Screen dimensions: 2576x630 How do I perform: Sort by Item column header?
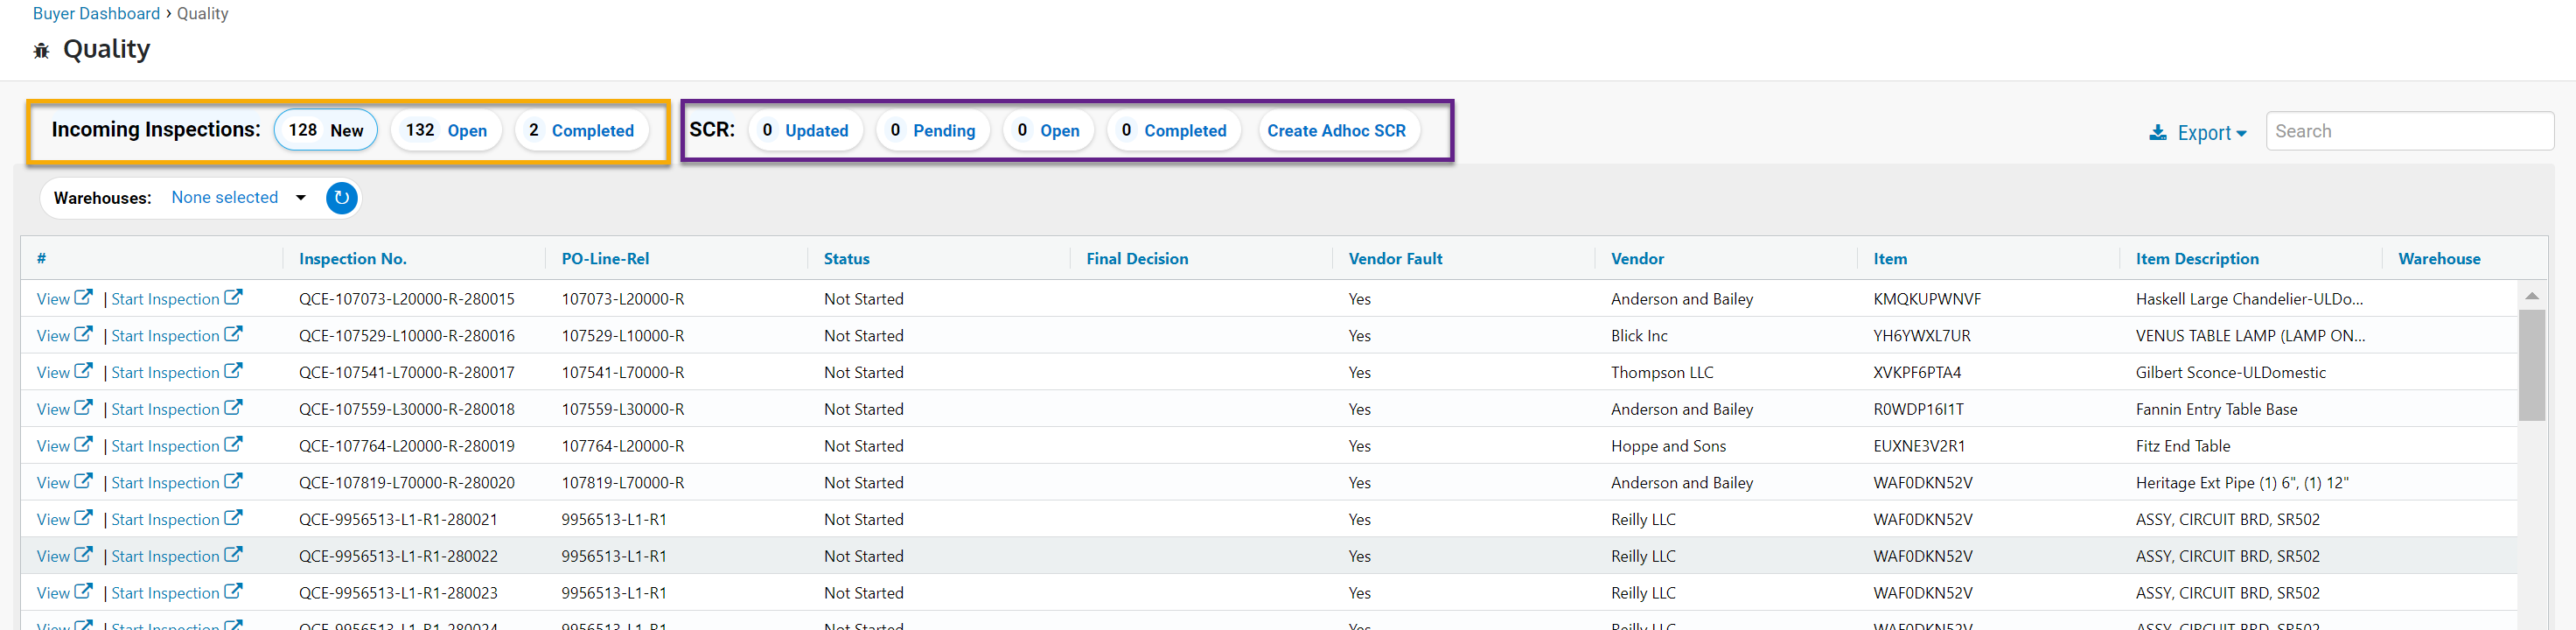(x=1890, y=259)
